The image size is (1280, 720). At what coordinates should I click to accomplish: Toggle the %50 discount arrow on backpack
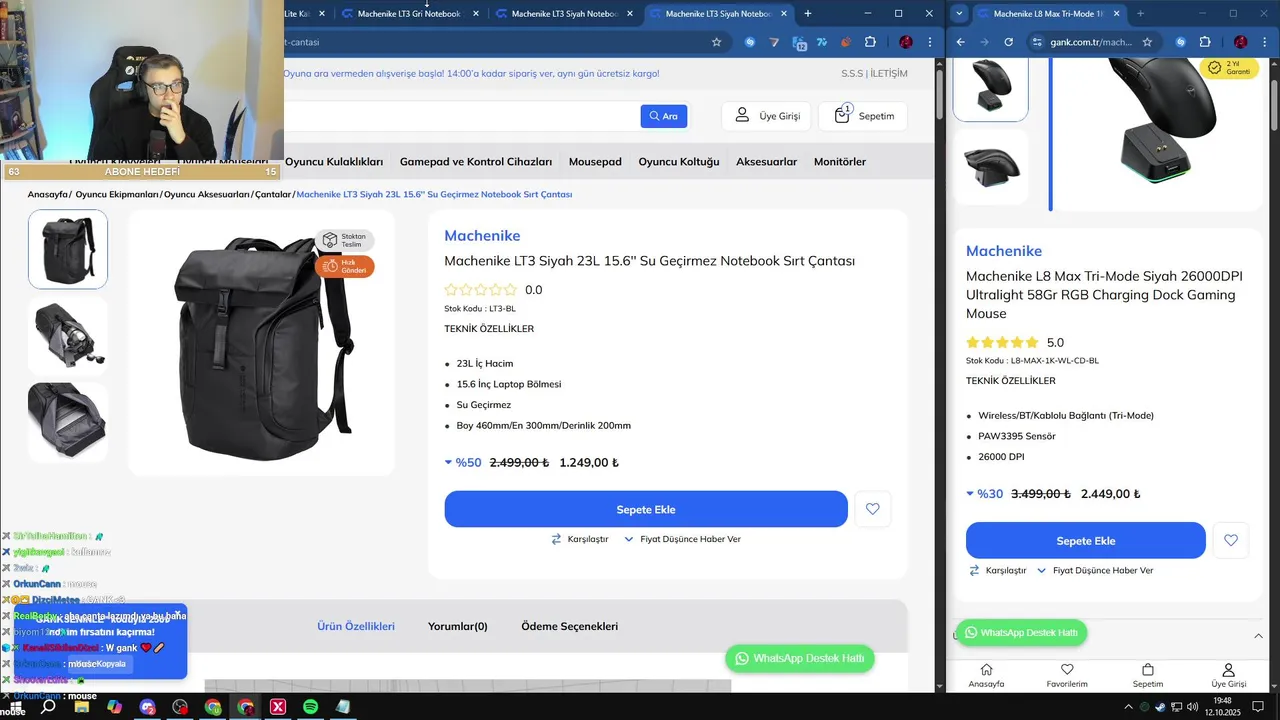[x=449, y=462]
